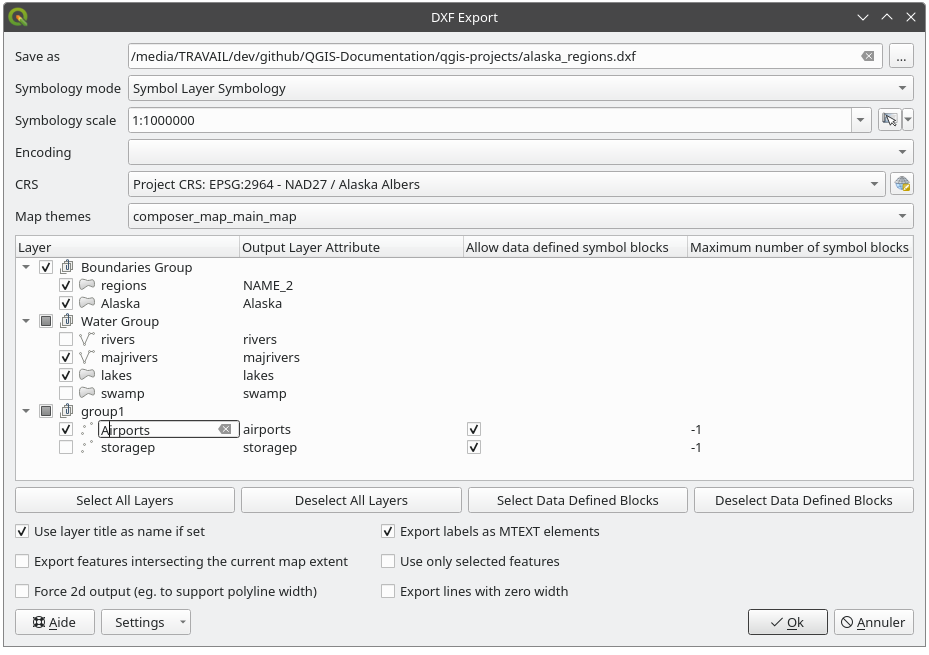Click Deselect Data Defined Blocks button
Screen dimensions: 929x655
point(803,500)
